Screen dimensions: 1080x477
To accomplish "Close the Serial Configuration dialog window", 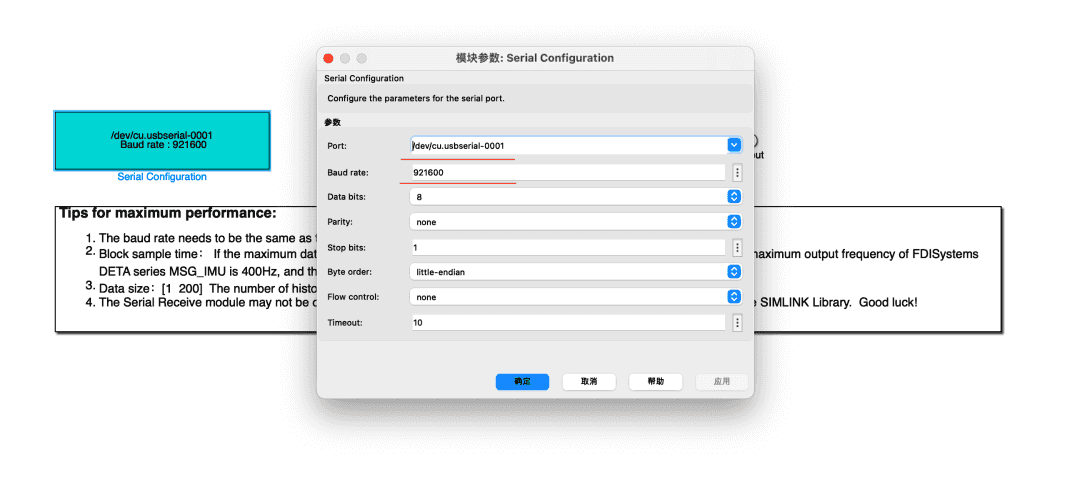I will click(x=328, y=58).
